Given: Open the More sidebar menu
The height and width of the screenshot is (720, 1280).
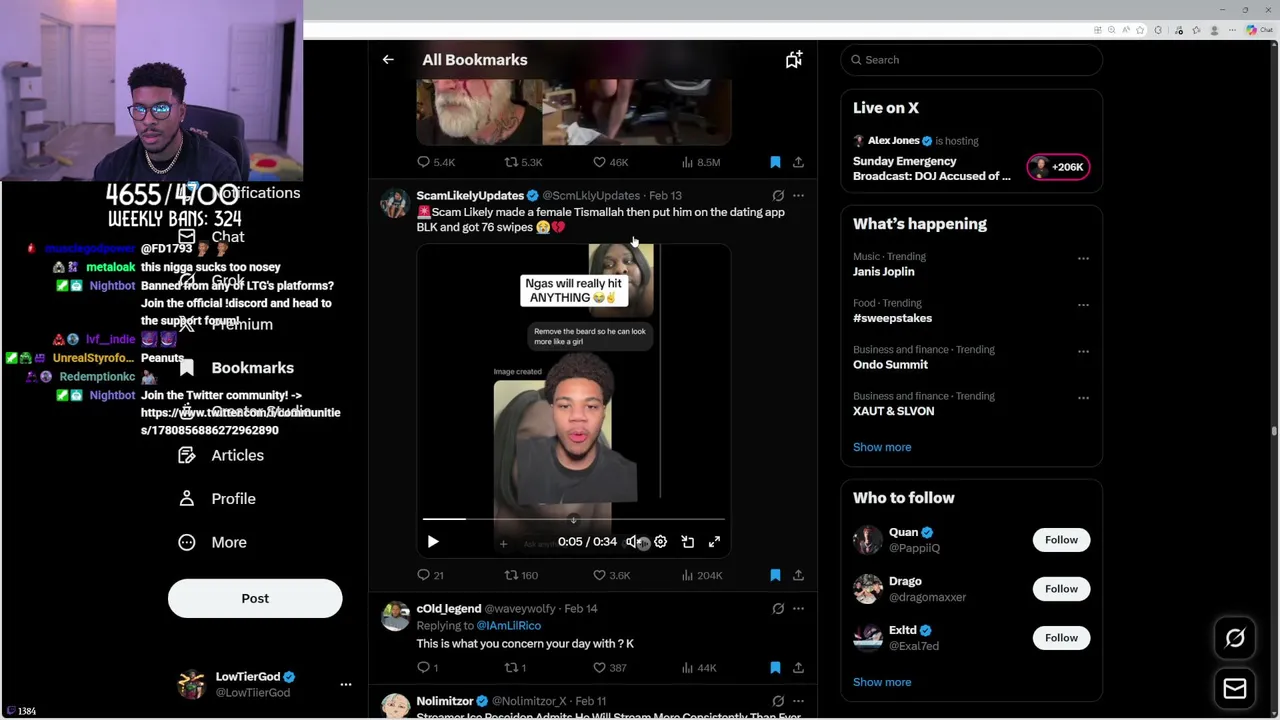Looking at the screenshot, I should (x=213, y=543).
